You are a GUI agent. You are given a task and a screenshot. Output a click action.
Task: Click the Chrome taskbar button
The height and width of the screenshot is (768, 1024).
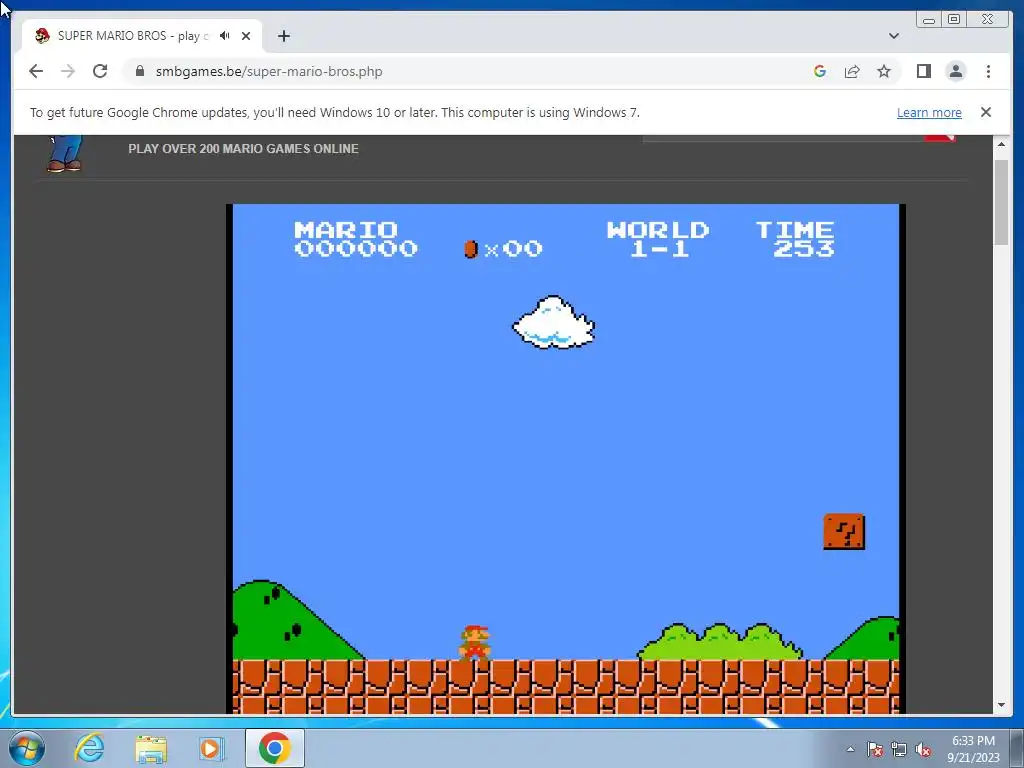275,748
